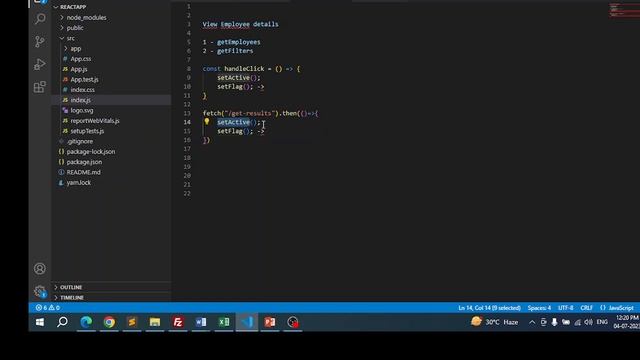Click the editor minimap
The image size is (640, 360).
click(624, 10)
